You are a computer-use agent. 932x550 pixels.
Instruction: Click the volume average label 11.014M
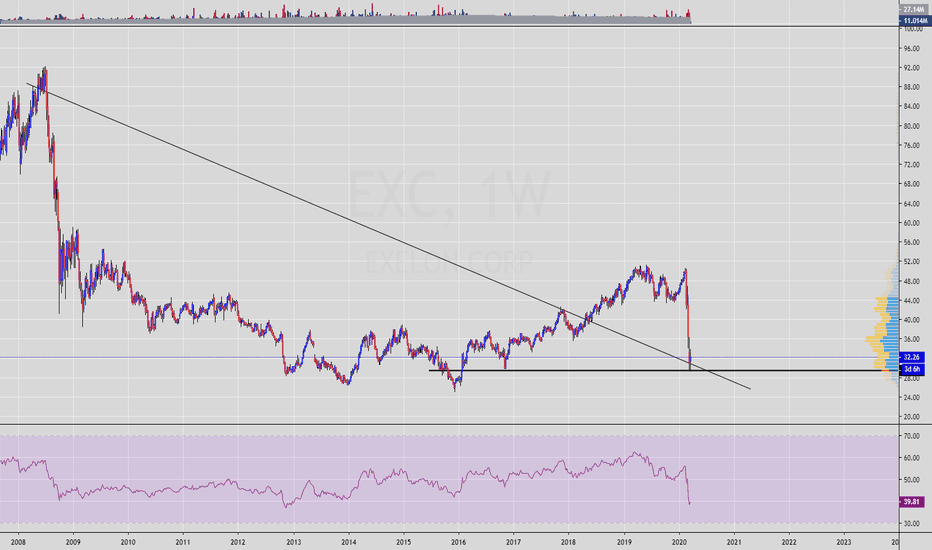coord(913,21)
